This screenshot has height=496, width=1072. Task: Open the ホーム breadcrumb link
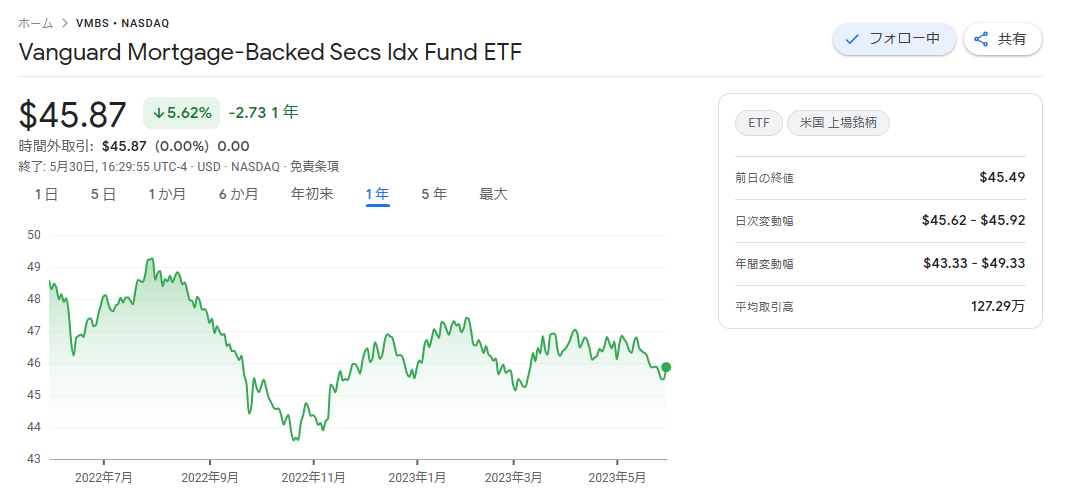[x=36, y=23]
